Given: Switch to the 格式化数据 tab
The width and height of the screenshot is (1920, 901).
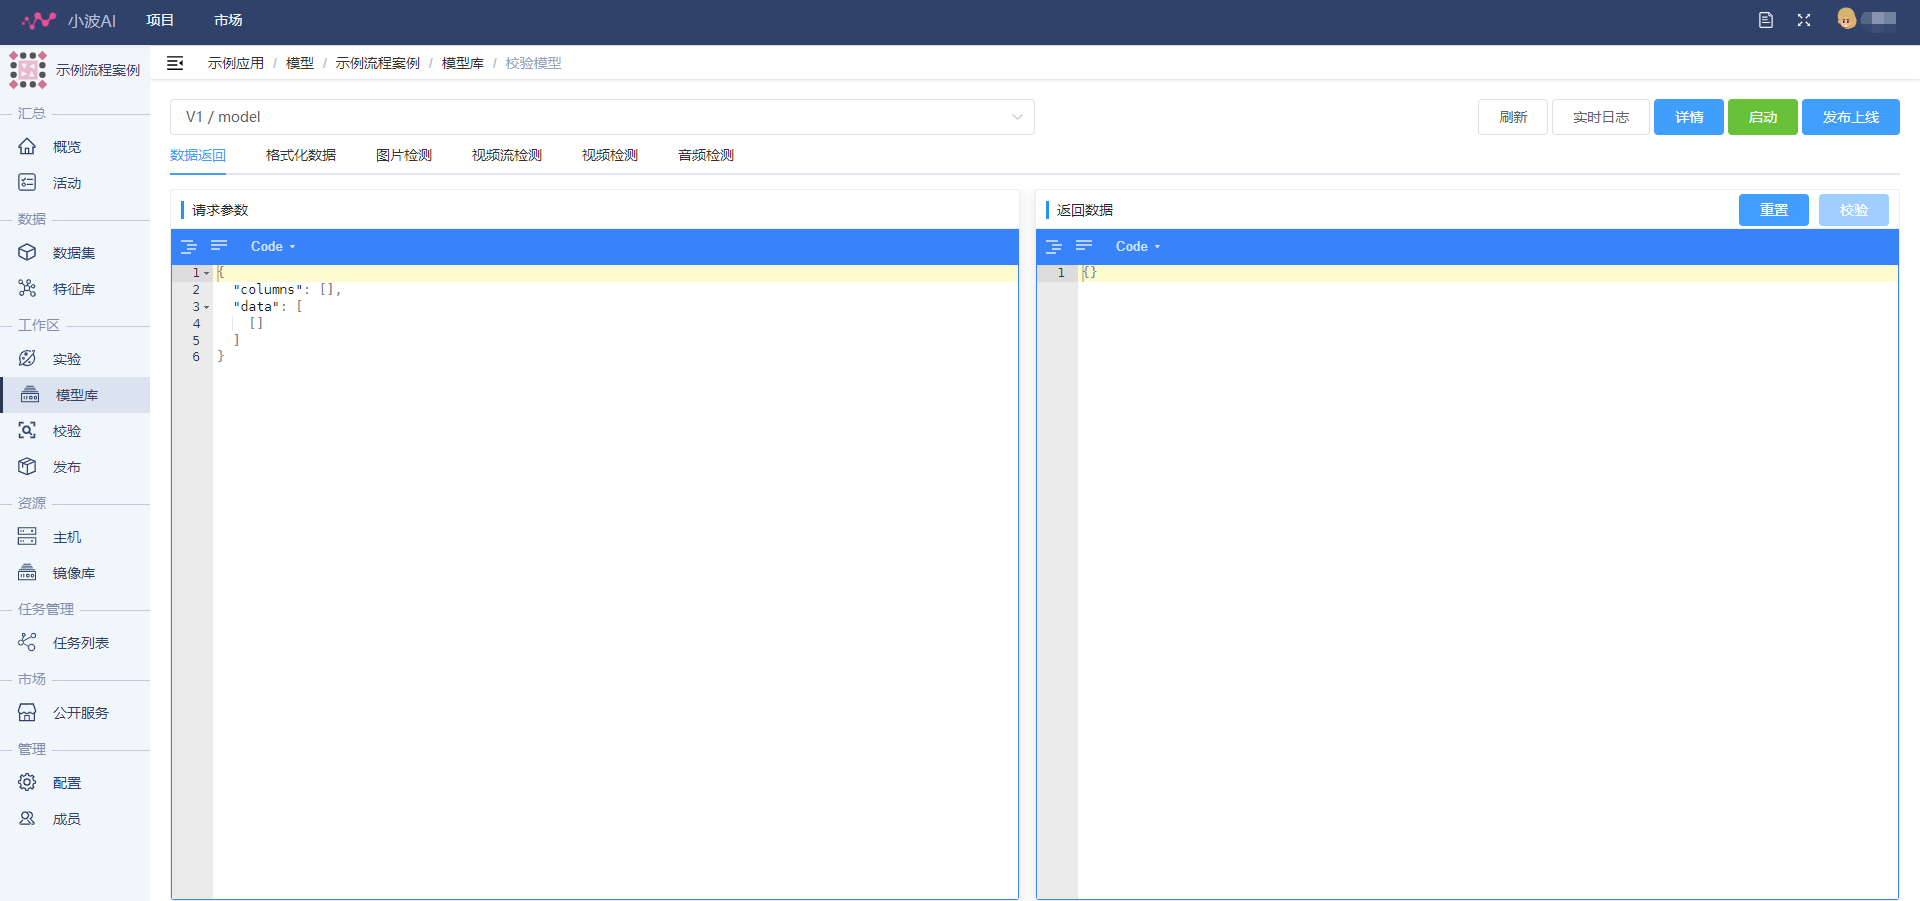Looking at the screenshot, I should click(x=301, y=155).
